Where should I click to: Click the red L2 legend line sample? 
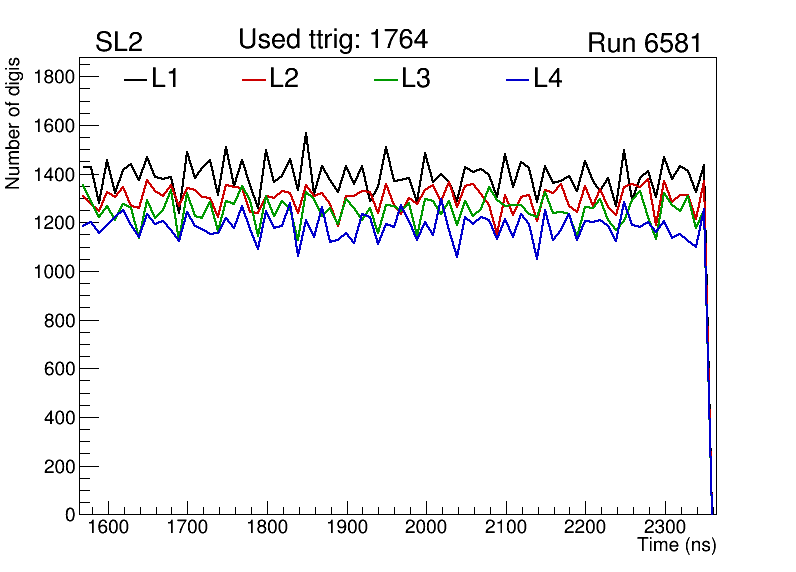[x=254, y=79]
